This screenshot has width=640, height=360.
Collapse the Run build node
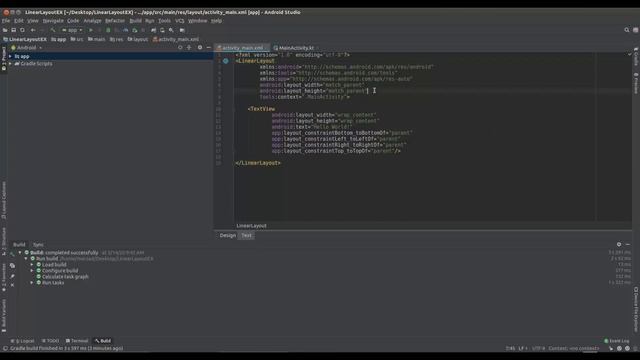tap(26, 259)
